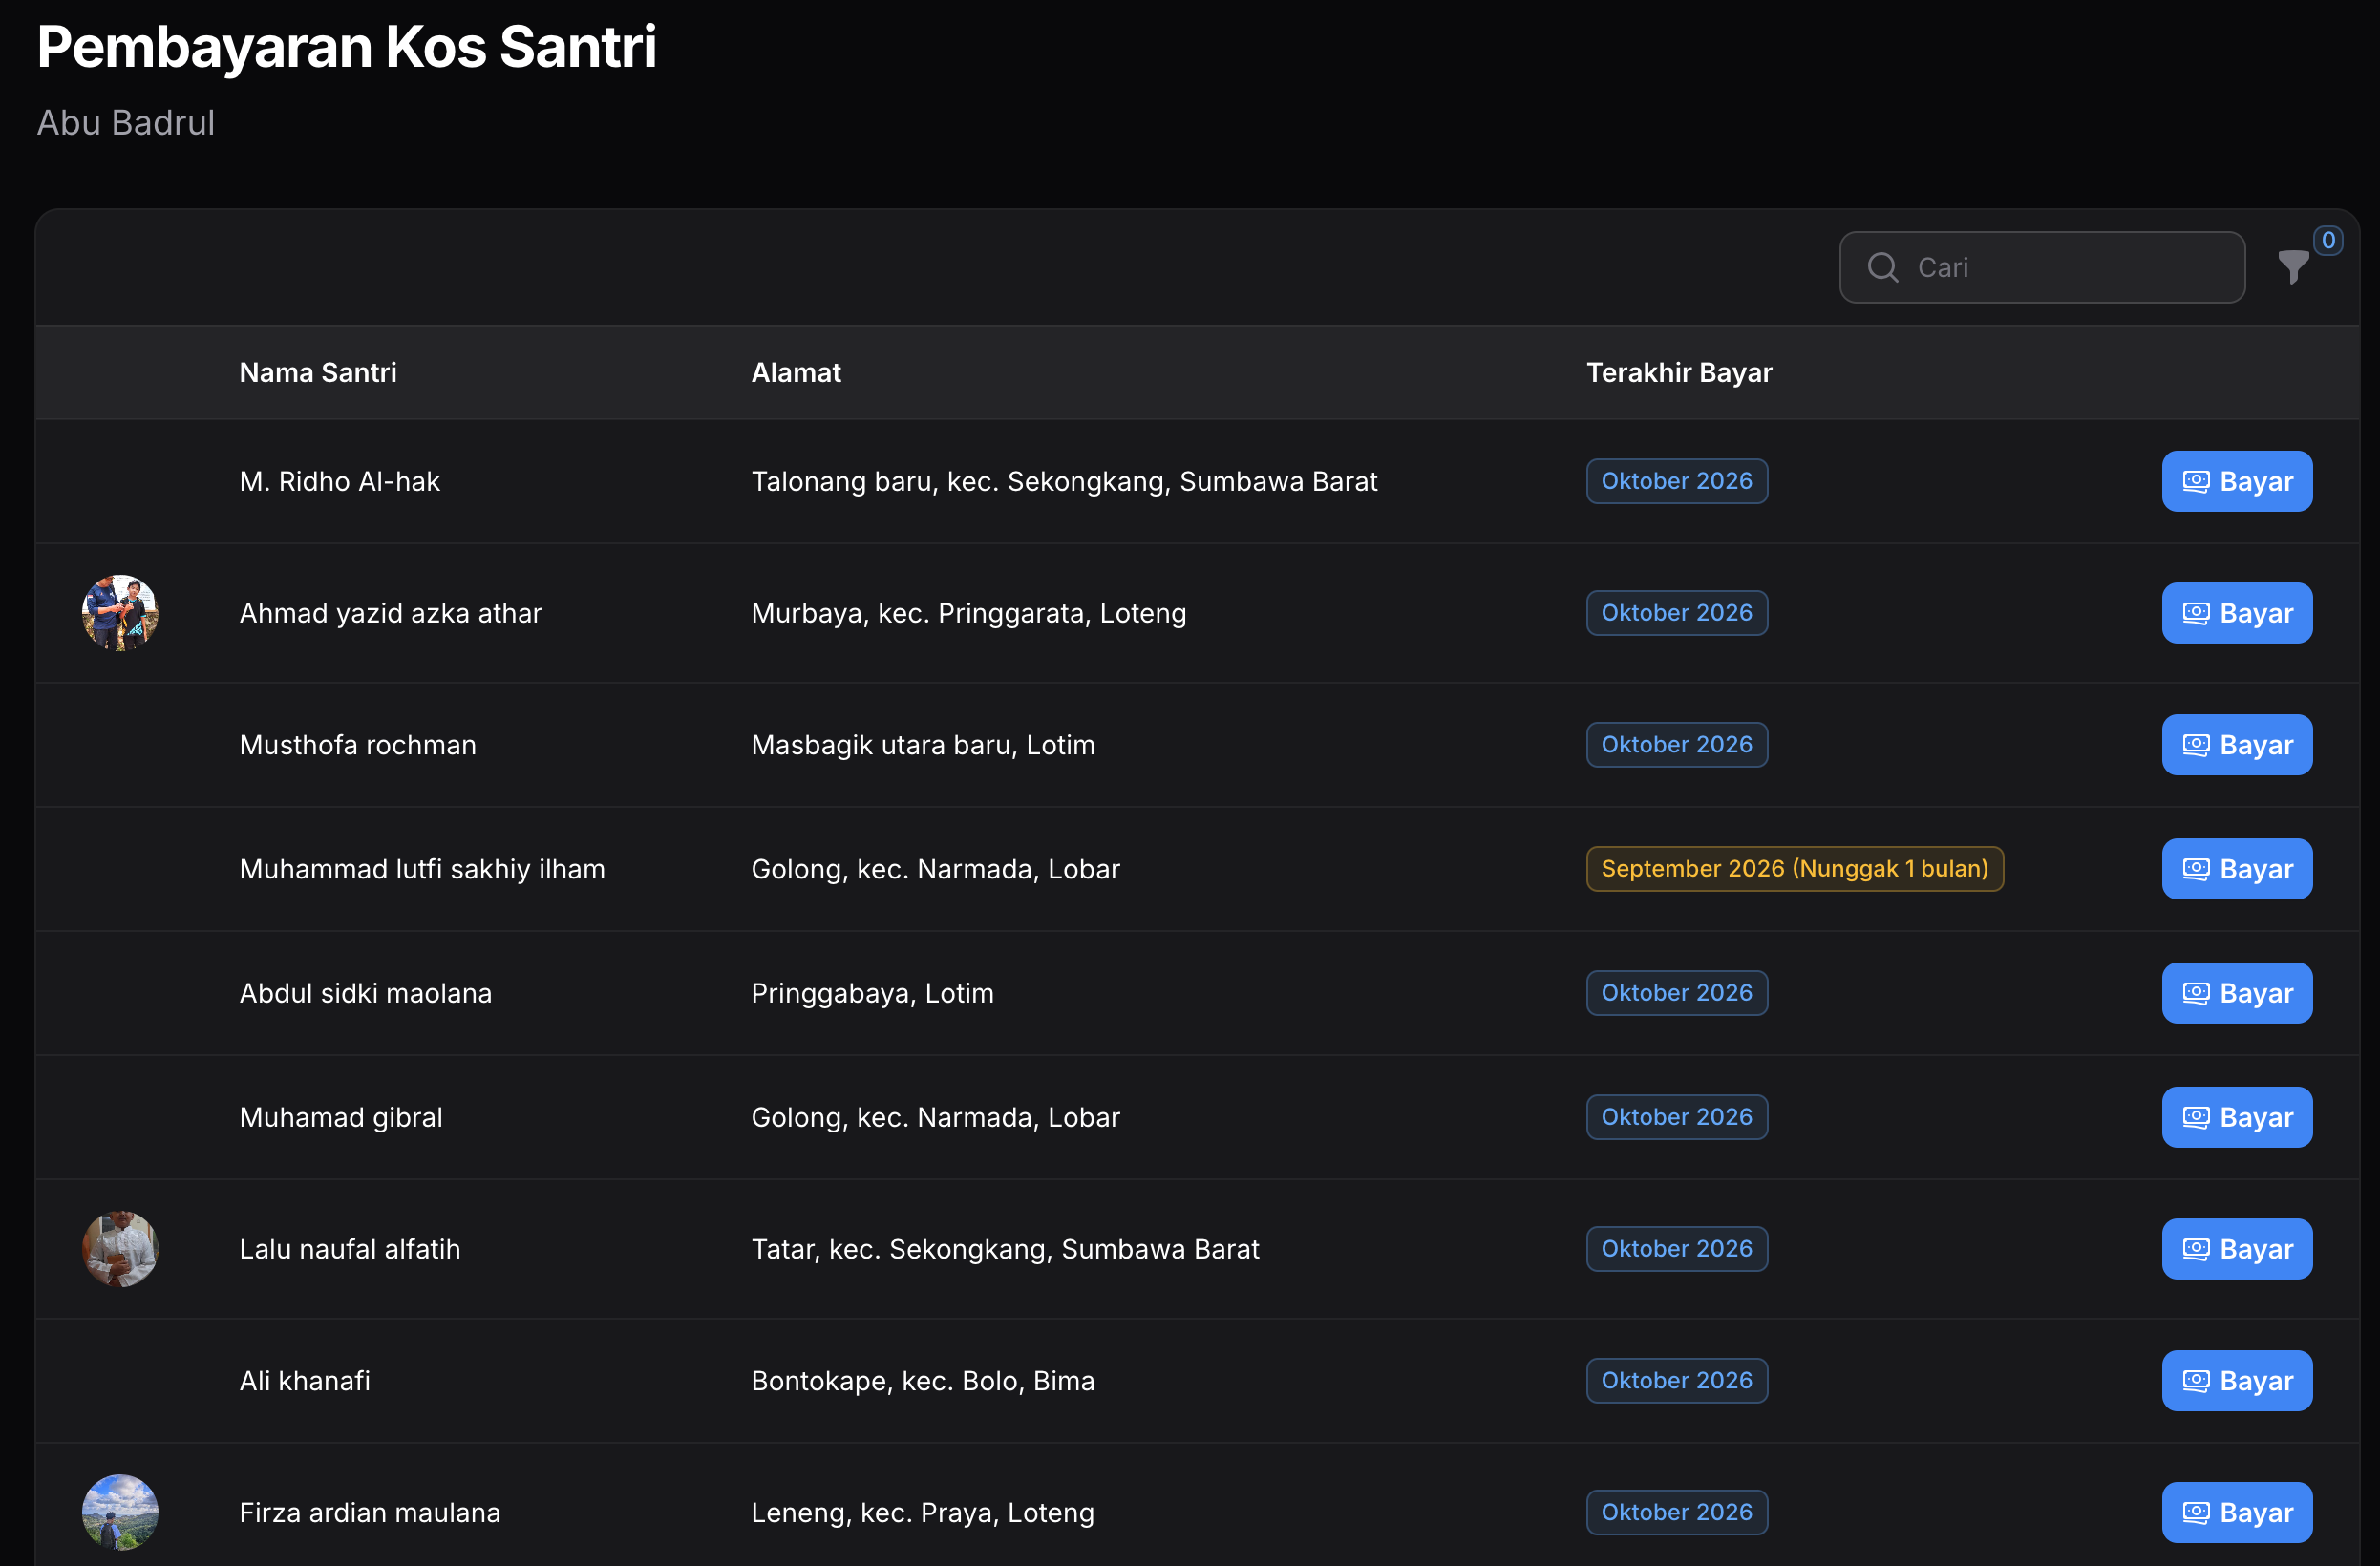The height and width of the screenshot is (1566, 2380).
Task: Click Bayar button for Abdul sidki maolana
Action: pyautogui.click(x=2236, y=993)
